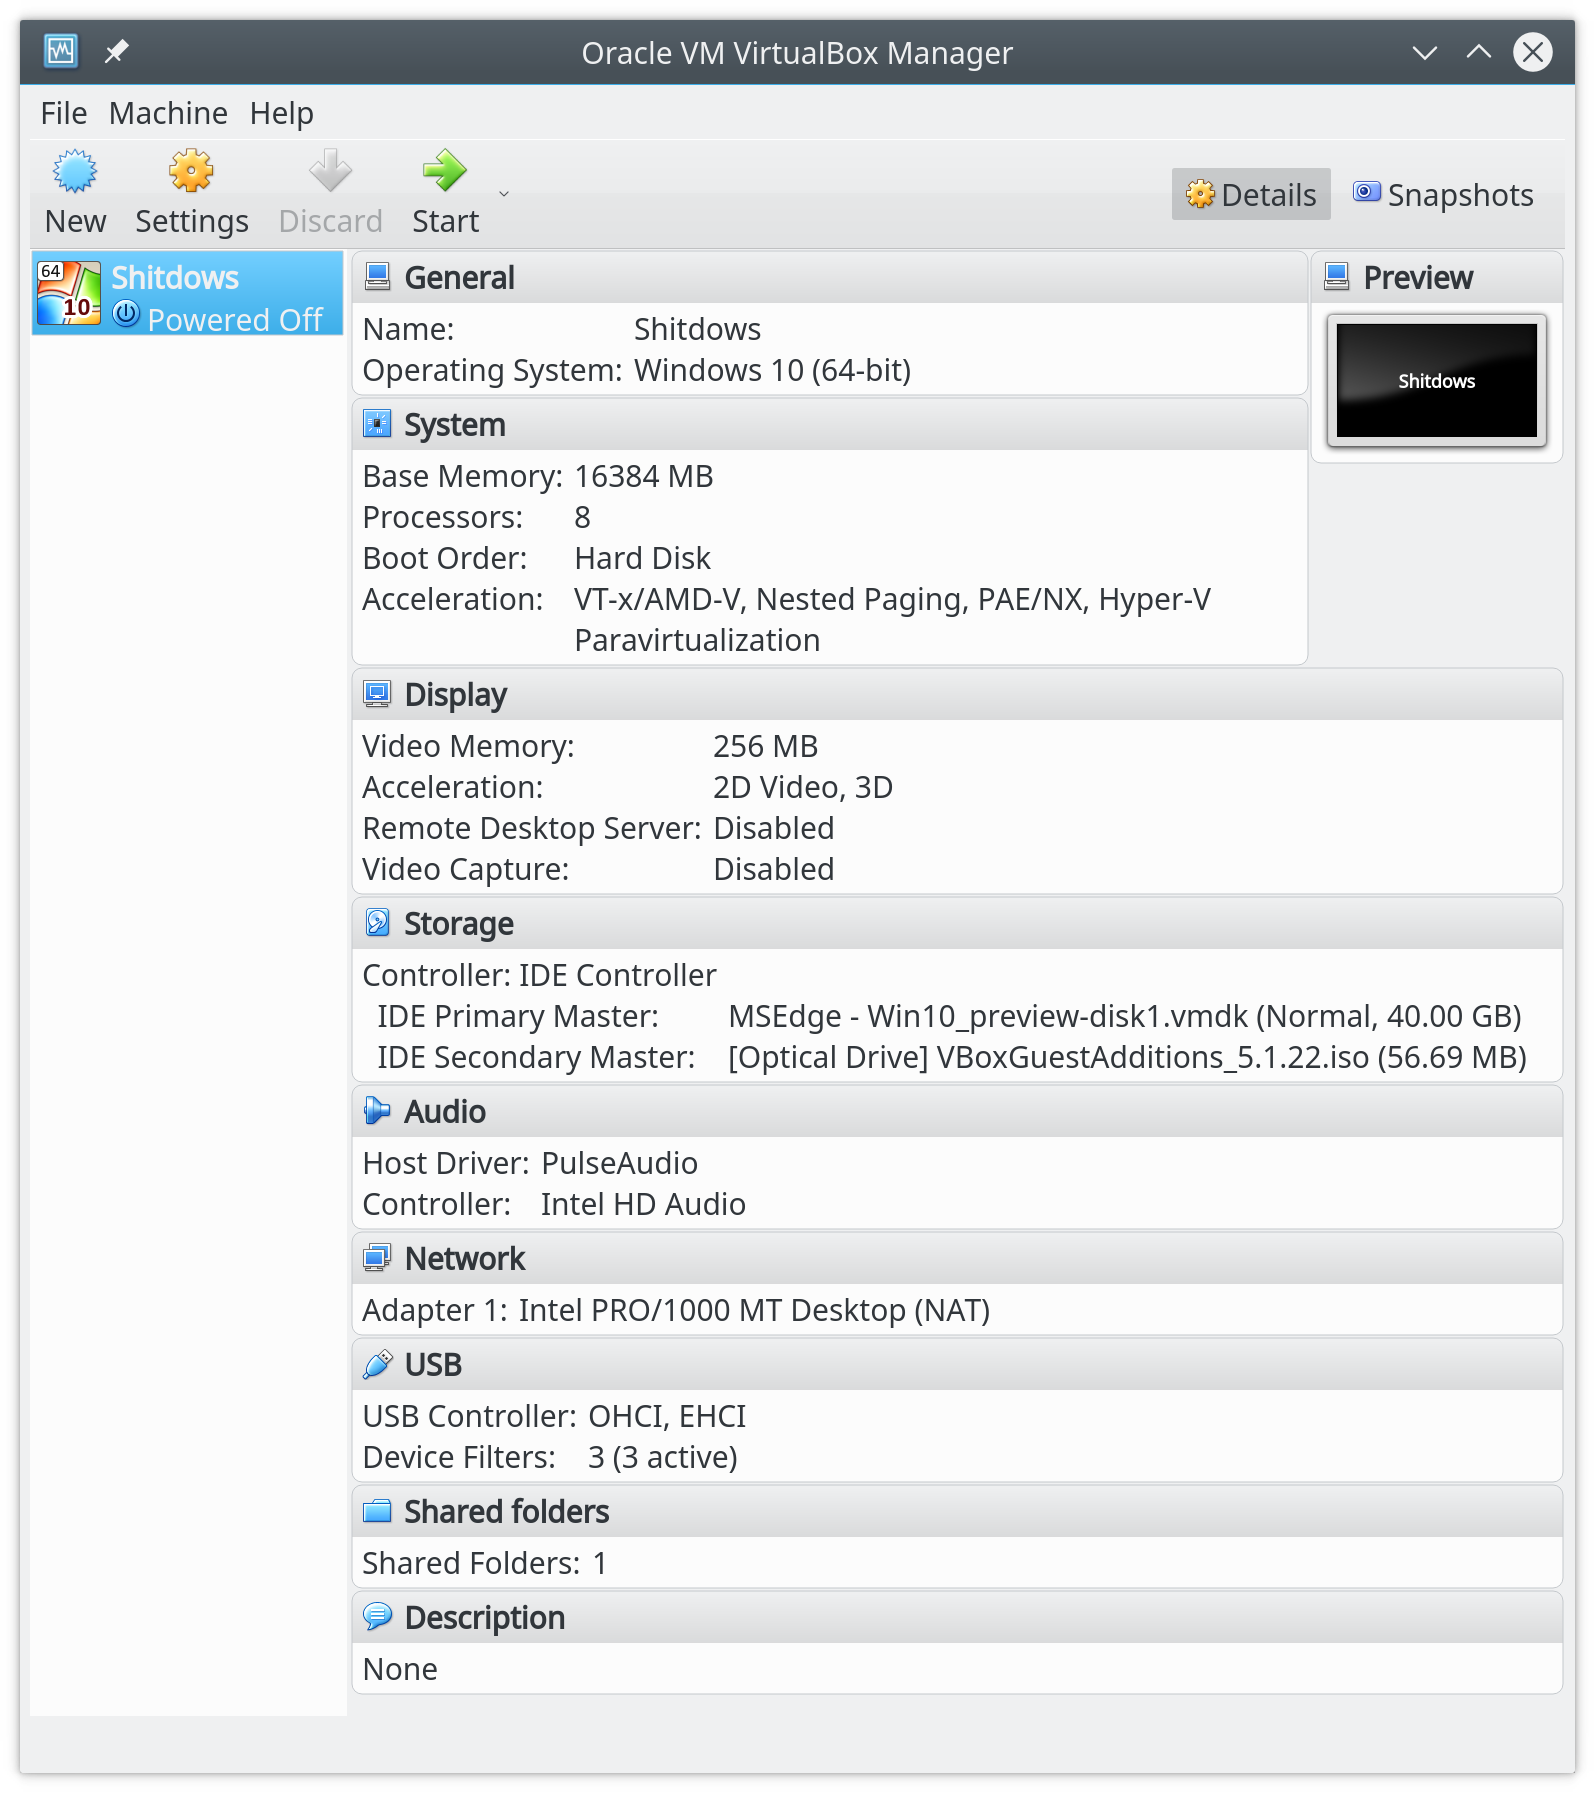Image resolution: width=1595 pixels, height=1793 pixels.
Task: Click the '16384 MB' base memory value
Action: [x=644, y=476]
